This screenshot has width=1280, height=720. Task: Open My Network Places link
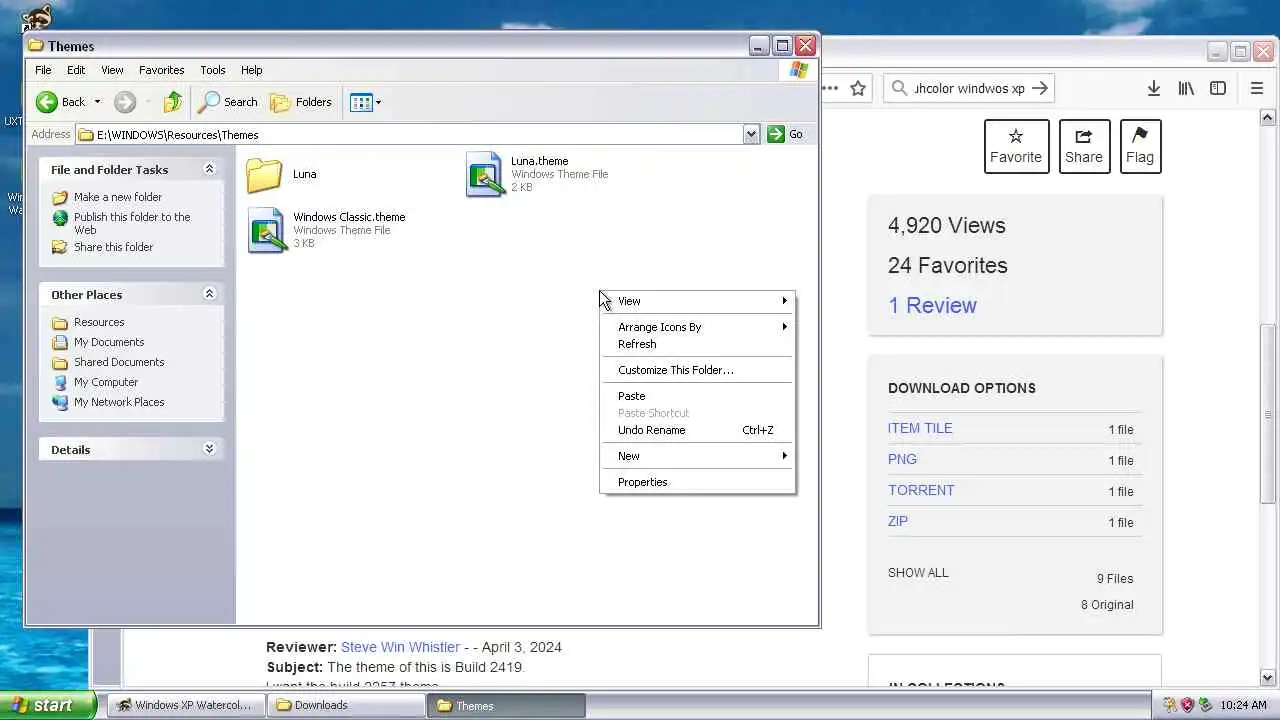pyautogui.click(x=118, y=402)
